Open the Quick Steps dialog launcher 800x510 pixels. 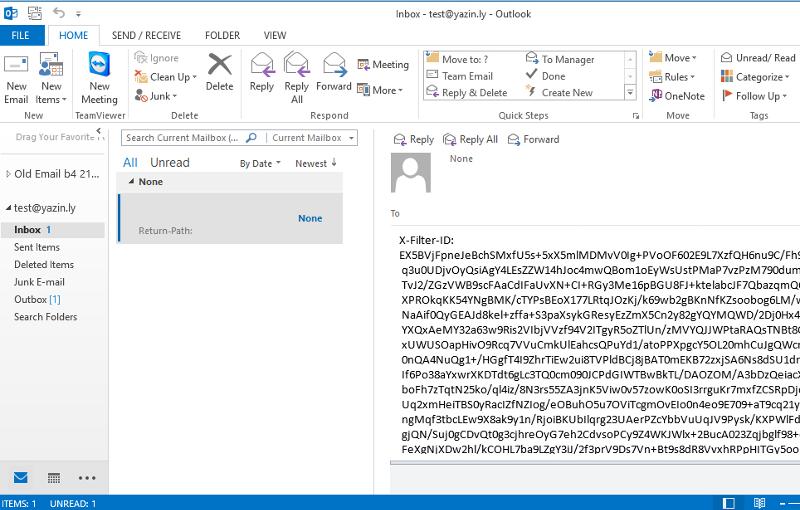(636, 116)
